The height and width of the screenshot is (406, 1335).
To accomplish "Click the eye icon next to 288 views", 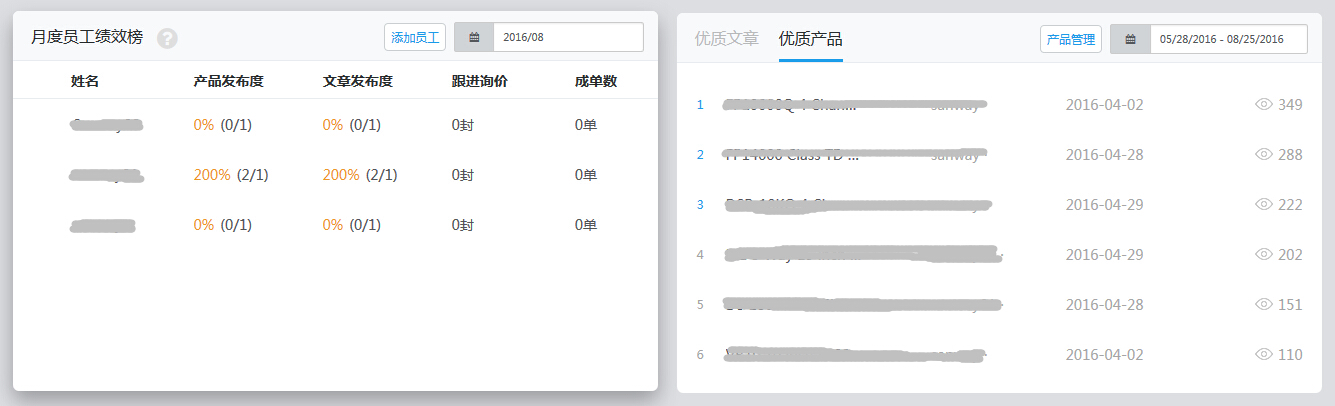I will [1263, 154].
